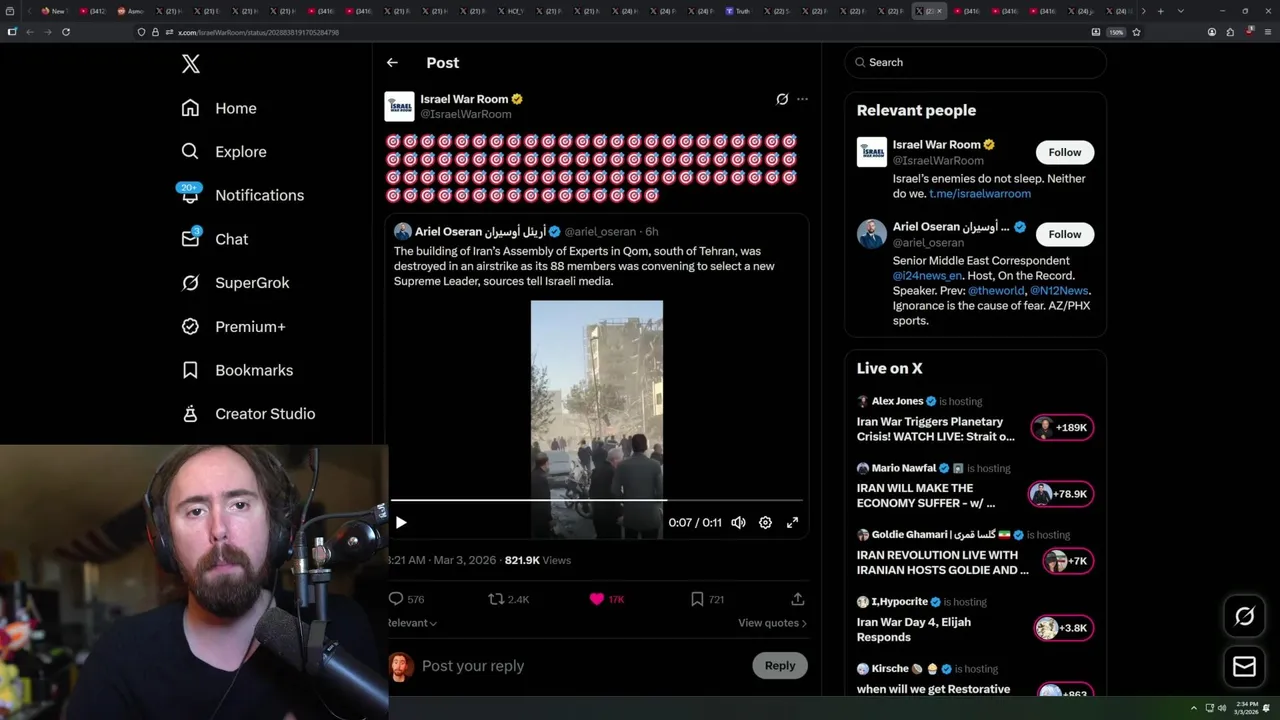Switch to the Truth browser tab

pos(738,11)
